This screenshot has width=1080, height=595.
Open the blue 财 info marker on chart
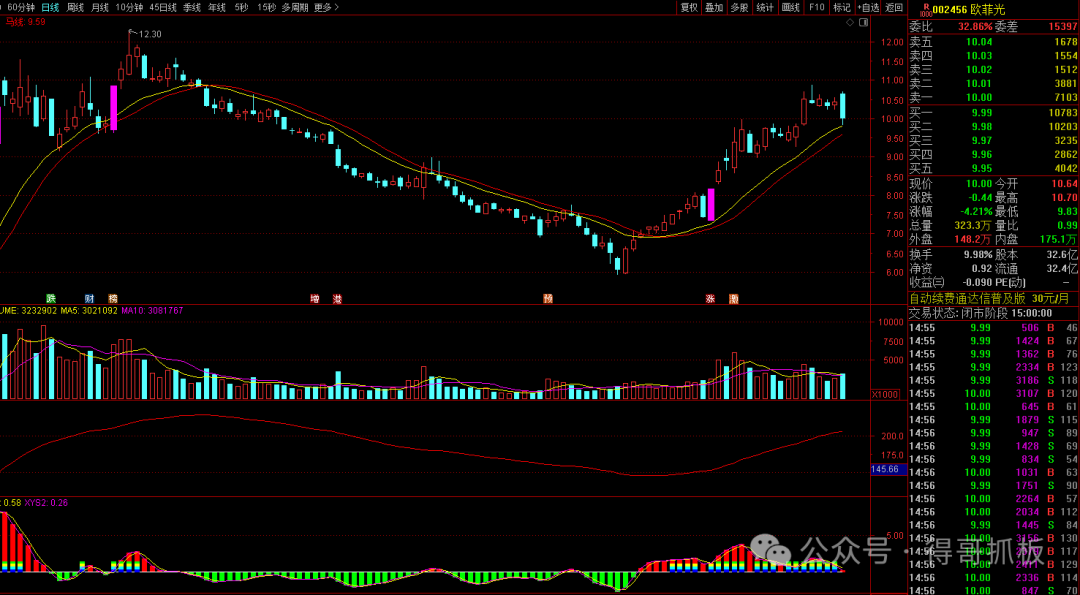point(89,299)
